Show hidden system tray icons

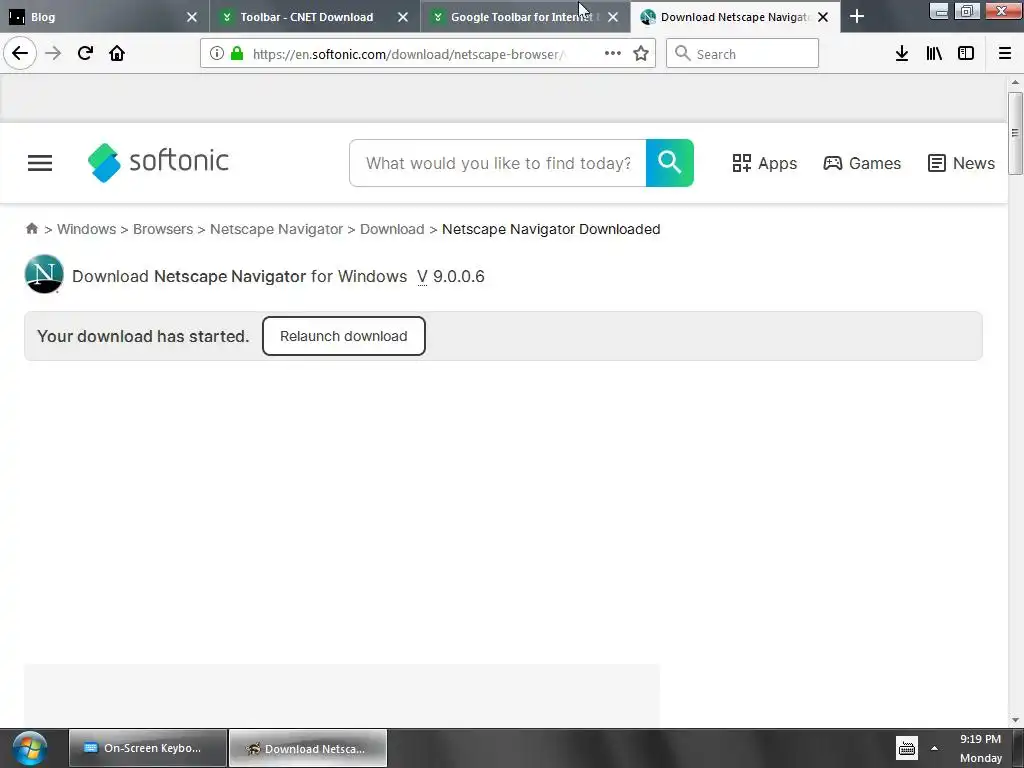(935, 748)
